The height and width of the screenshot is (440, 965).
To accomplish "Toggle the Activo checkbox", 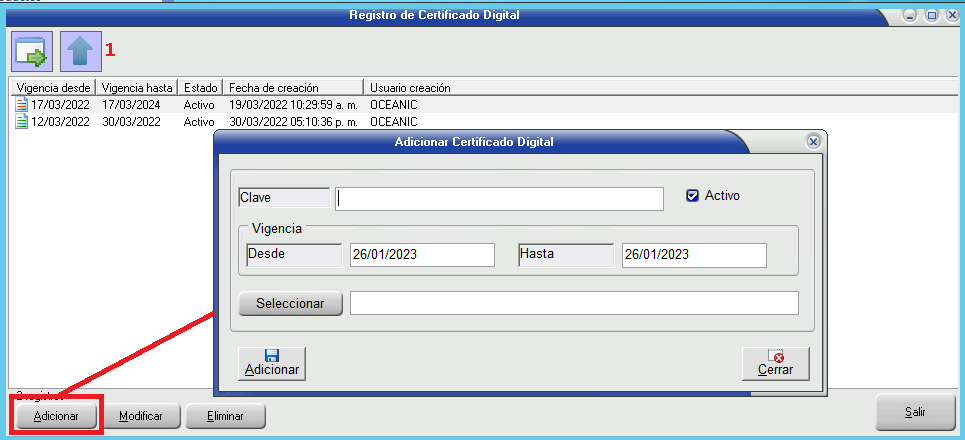I will 692,196.
